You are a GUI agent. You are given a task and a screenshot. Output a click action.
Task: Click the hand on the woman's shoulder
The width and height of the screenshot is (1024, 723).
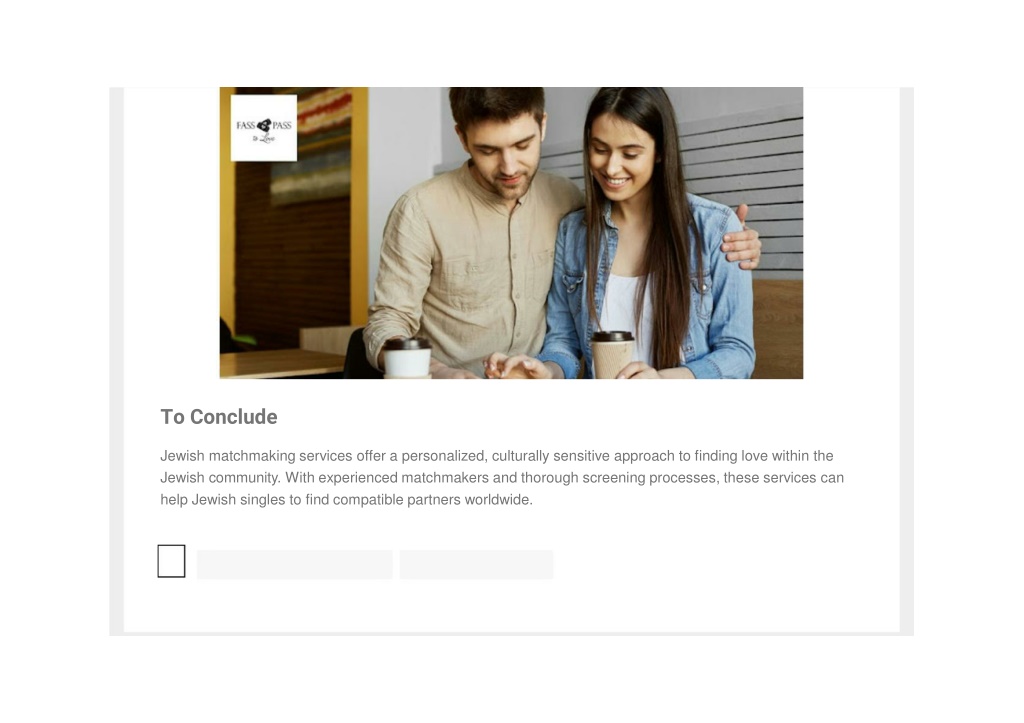[x=741, y=238]
